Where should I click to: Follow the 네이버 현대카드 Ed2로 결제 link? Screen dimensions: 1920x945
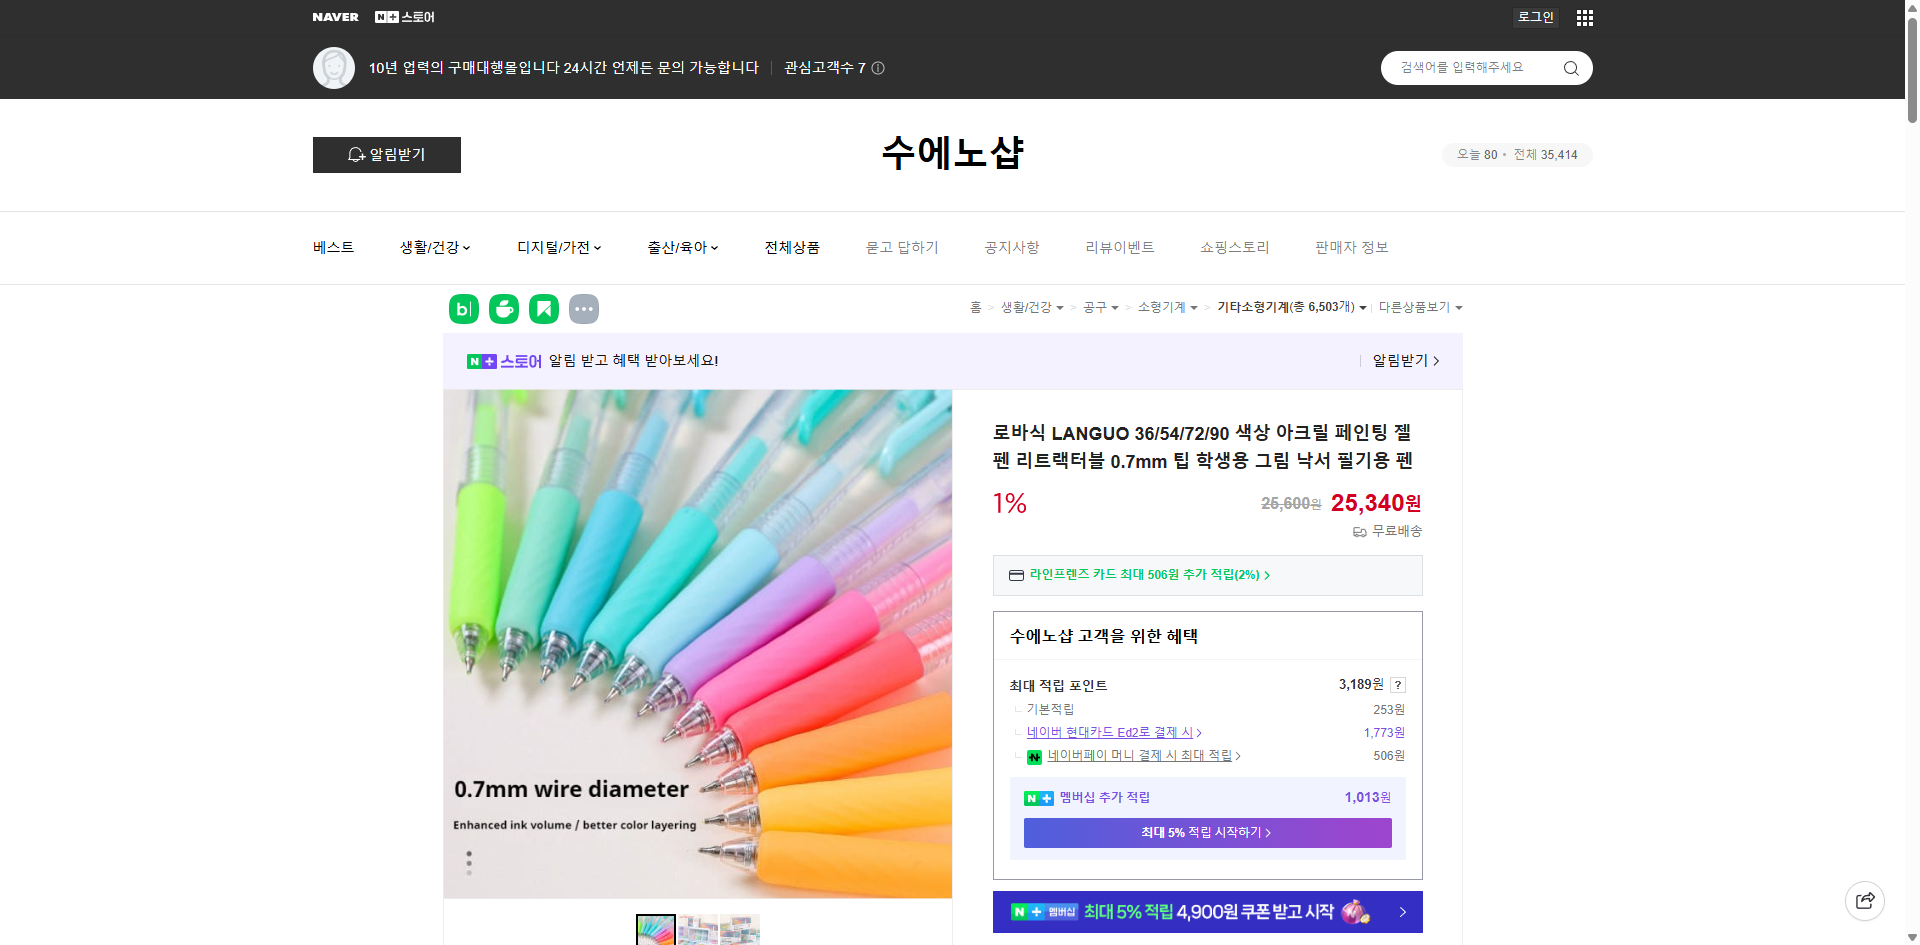(1111, 732)
